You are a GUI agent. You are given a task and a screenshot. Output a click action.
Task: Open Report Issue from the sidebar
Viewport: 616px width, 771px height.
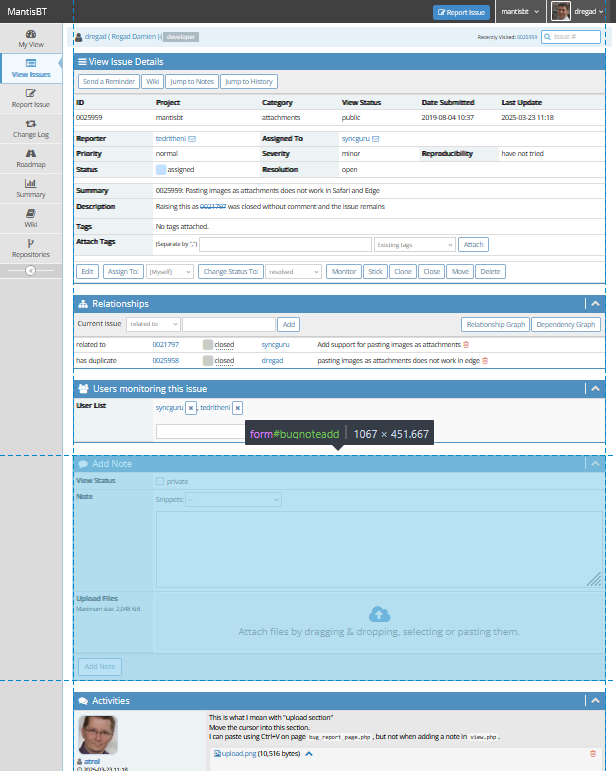(30, 98)
